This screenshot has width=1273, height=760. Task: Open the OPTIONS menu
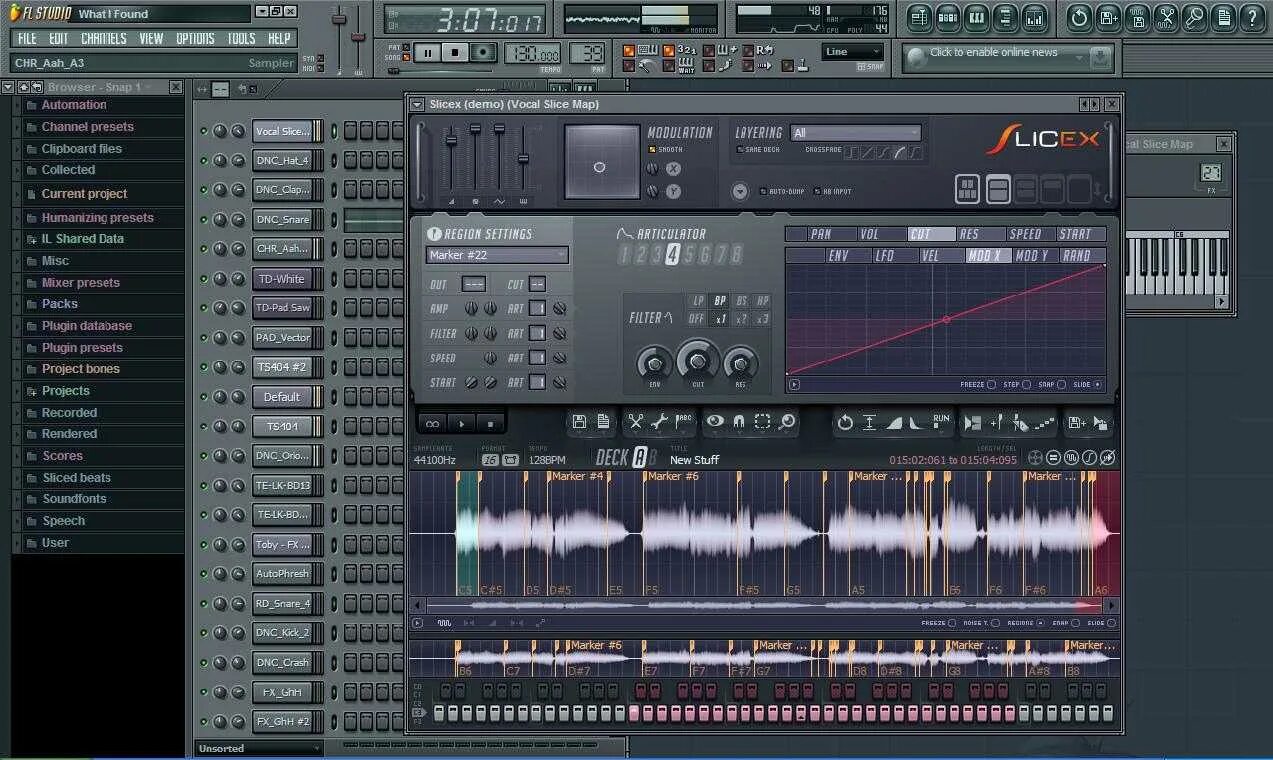tap(195, 38)
